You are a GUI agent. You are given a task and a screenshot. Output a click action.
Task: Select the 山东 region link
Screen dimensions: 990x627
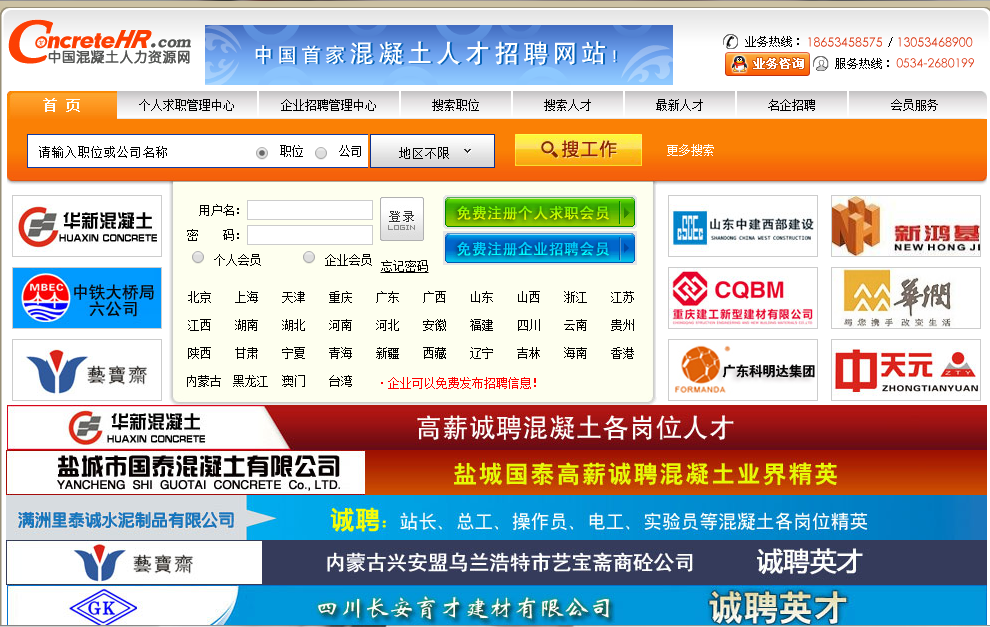[x=481, y=297]
